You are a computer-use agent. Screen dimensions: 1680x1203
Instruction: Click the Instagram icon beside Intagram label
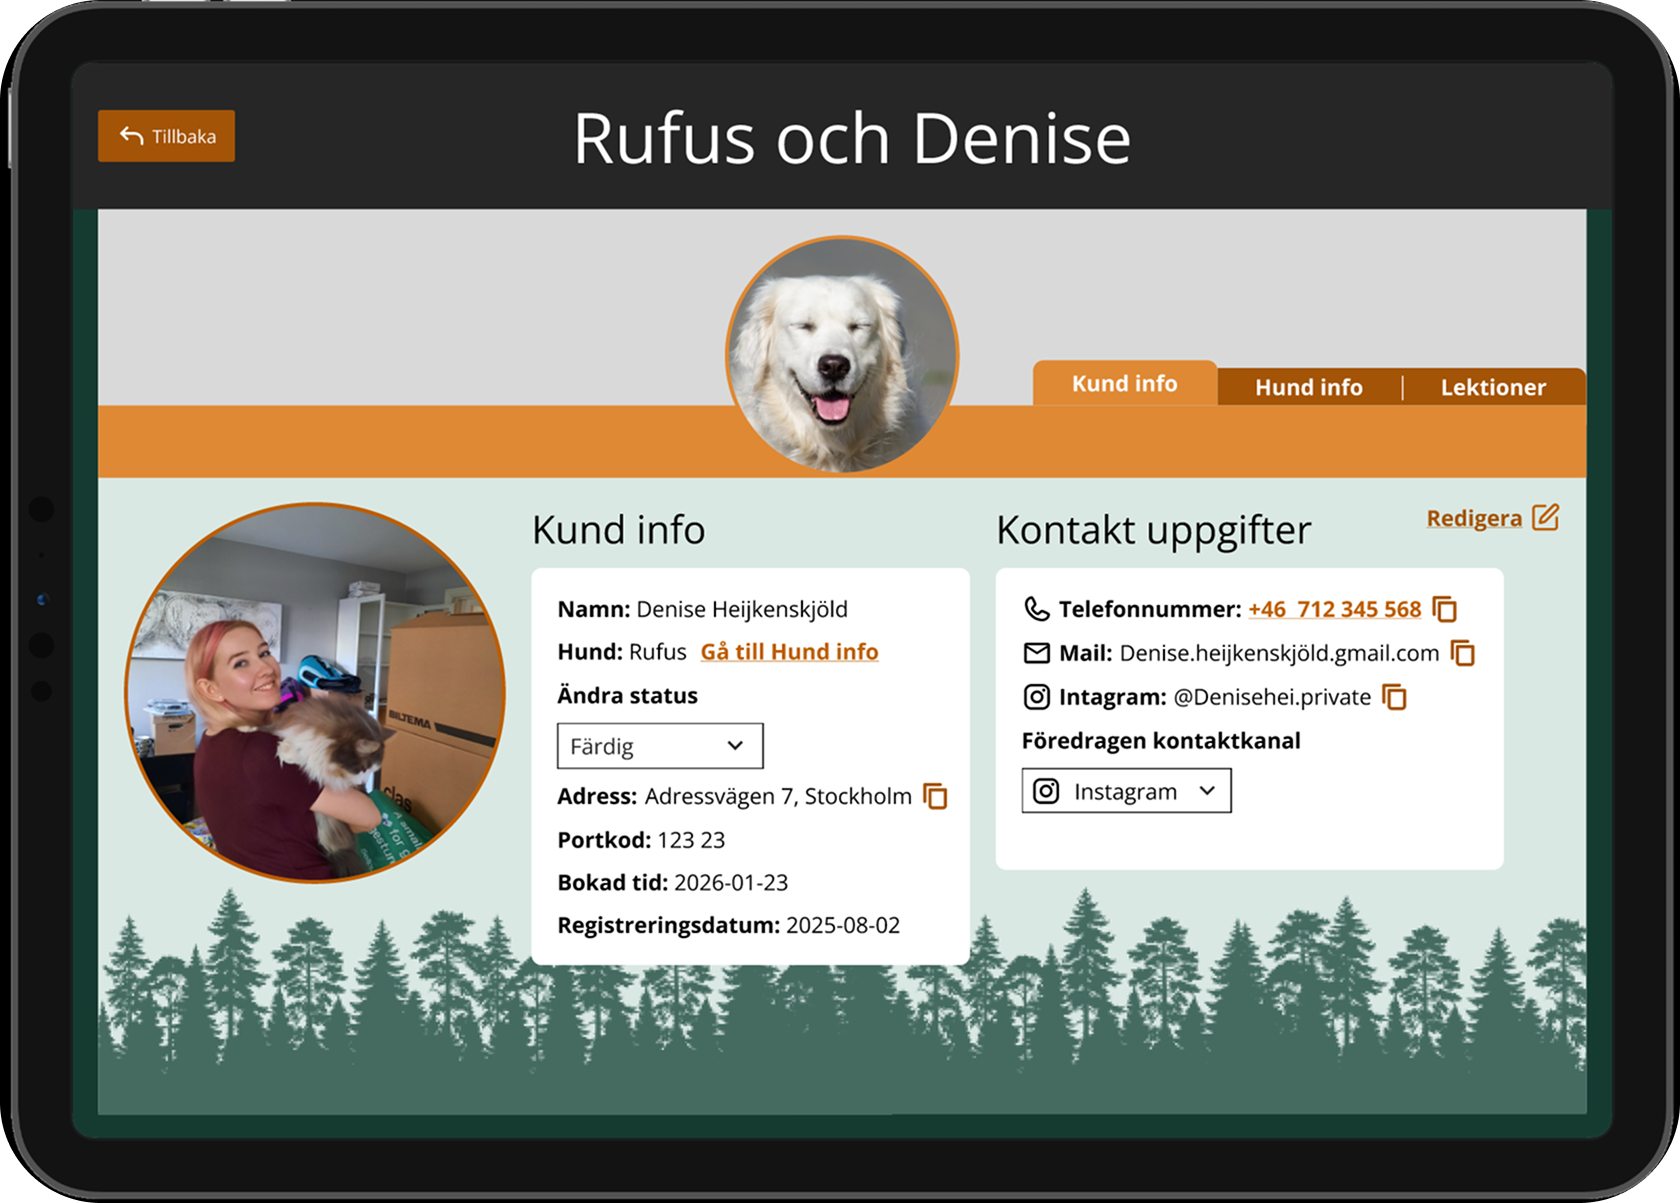(x=1037, y=697)
